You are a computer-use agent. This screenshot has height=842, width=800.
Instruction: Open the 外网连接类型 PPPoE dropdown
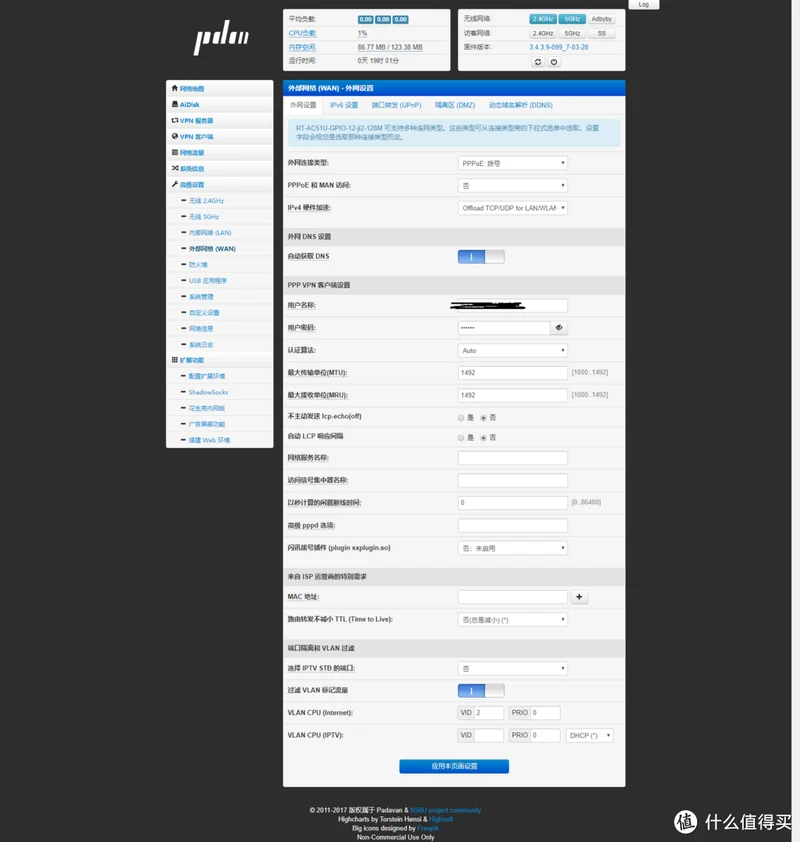[512, 163]
